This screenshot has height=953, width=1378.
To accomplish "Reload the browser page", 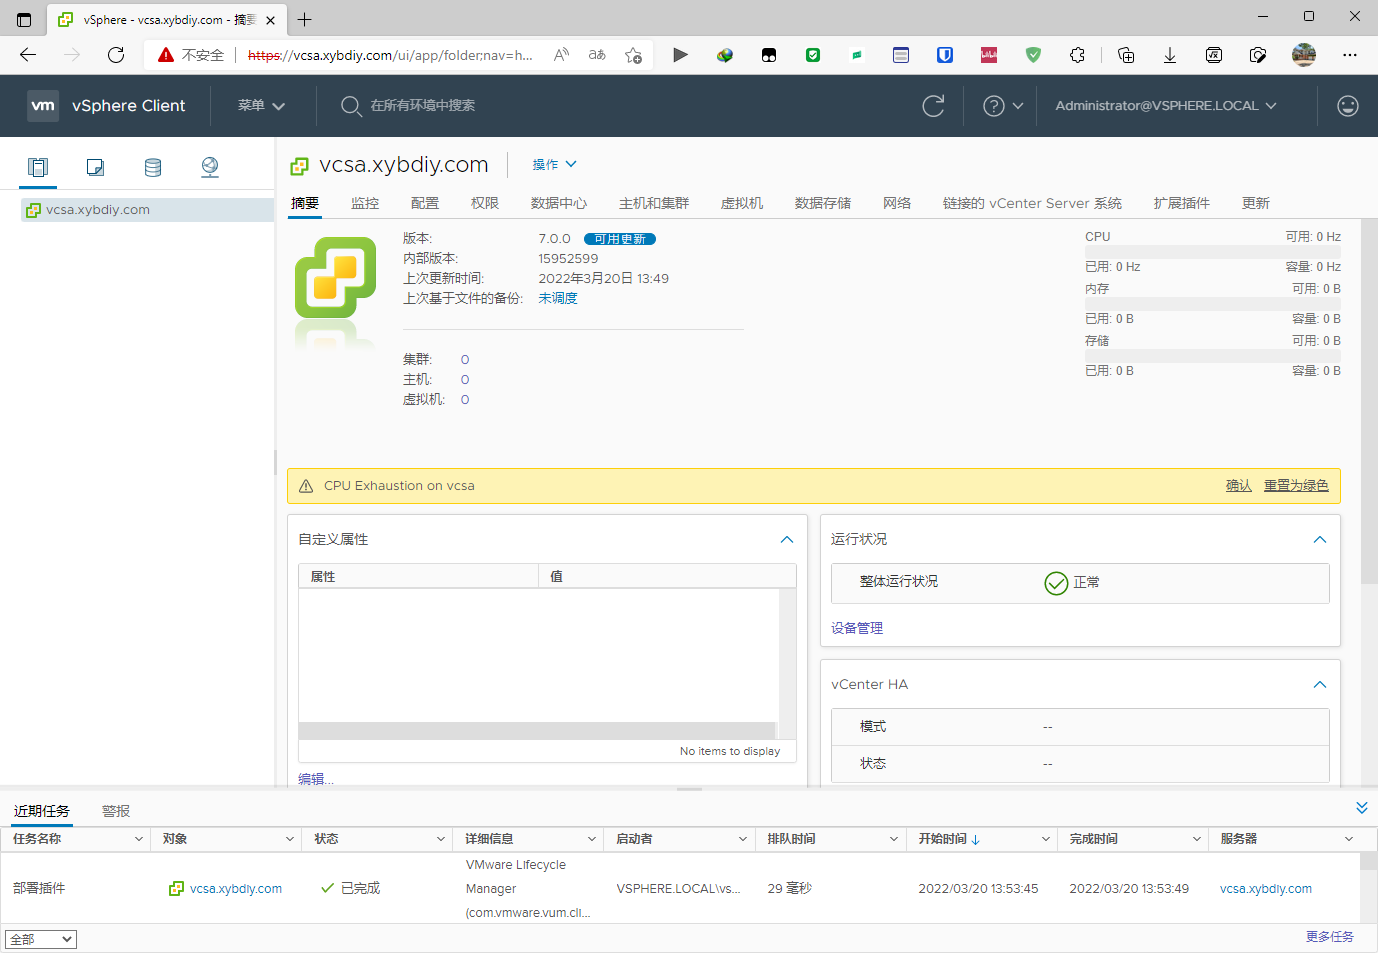I will coord(116,55).
